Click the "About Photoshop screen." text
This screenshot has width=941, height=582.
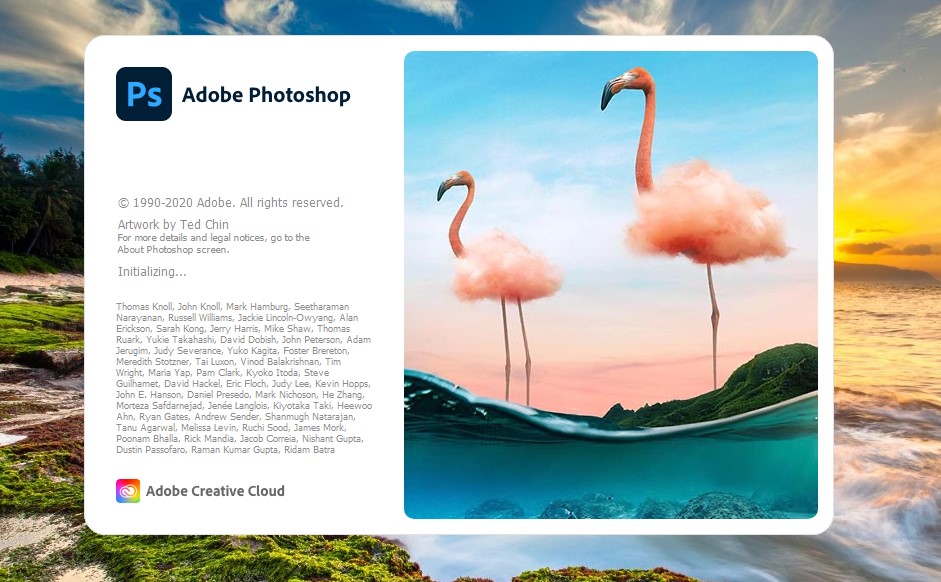tap(173, 250)
